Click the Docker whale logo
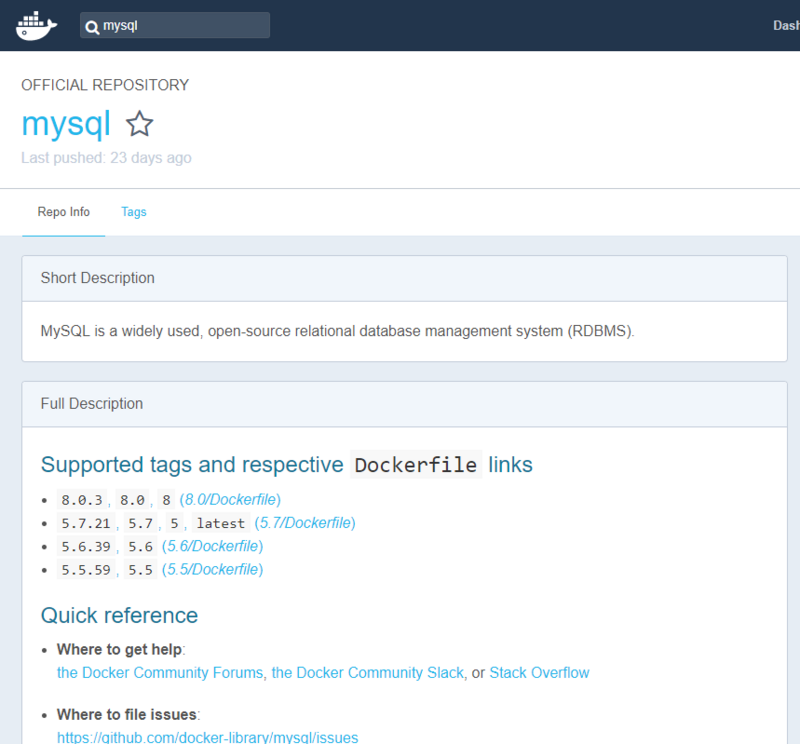This screenshot has height=744, width=800. pos(36,26)
